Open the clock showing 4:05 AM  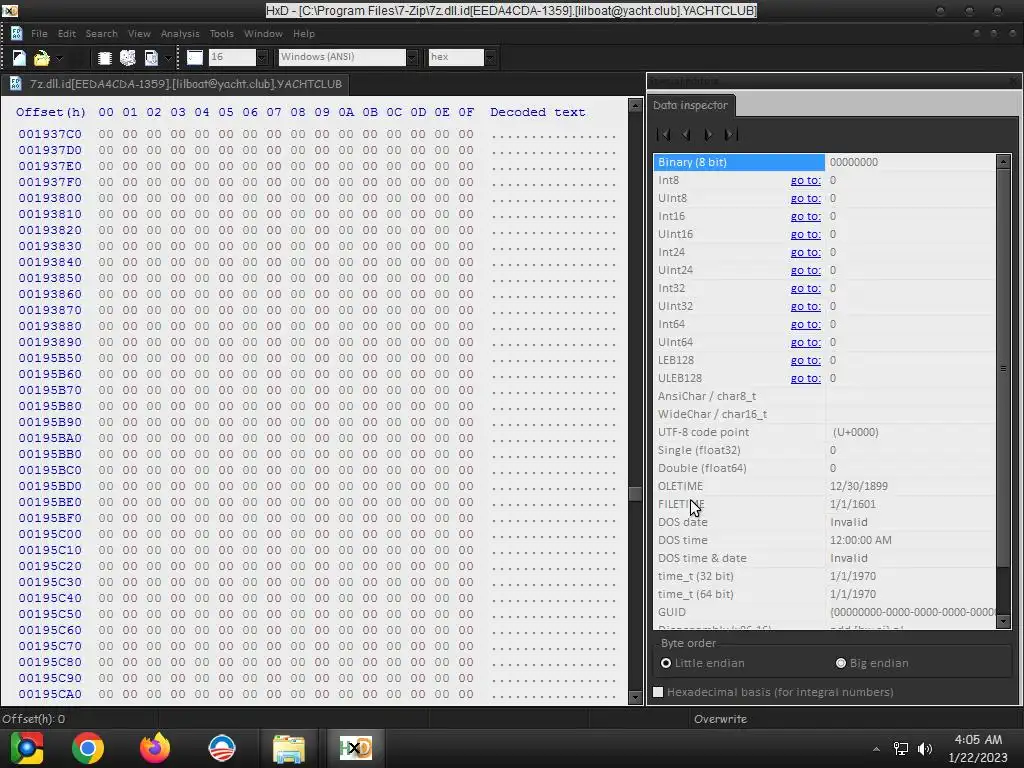point(978,748)
